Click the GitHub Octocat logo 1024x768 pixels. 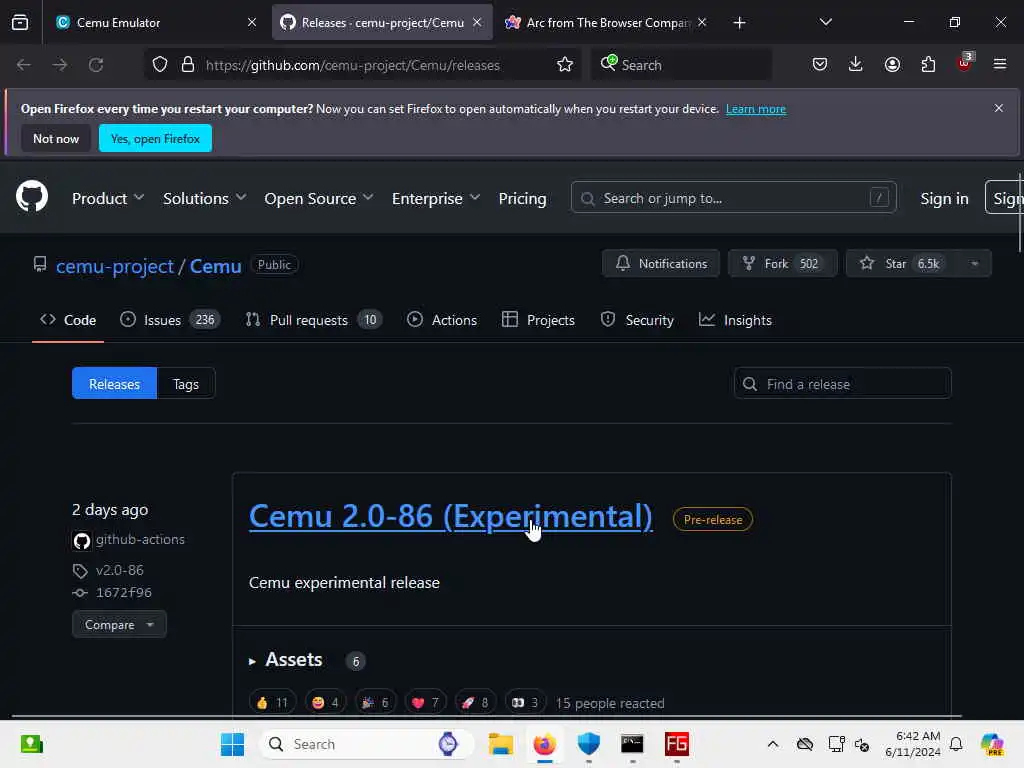point(32,197)
